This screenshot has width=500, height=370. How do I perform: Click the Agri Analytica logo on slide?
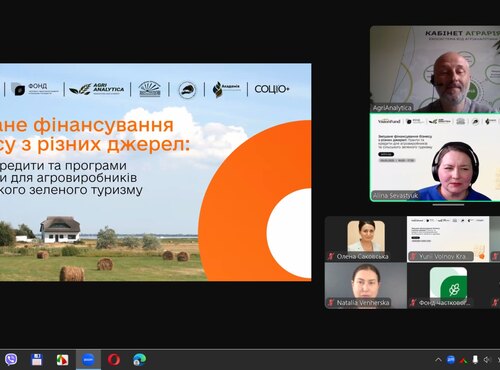[x=97, y=89]
